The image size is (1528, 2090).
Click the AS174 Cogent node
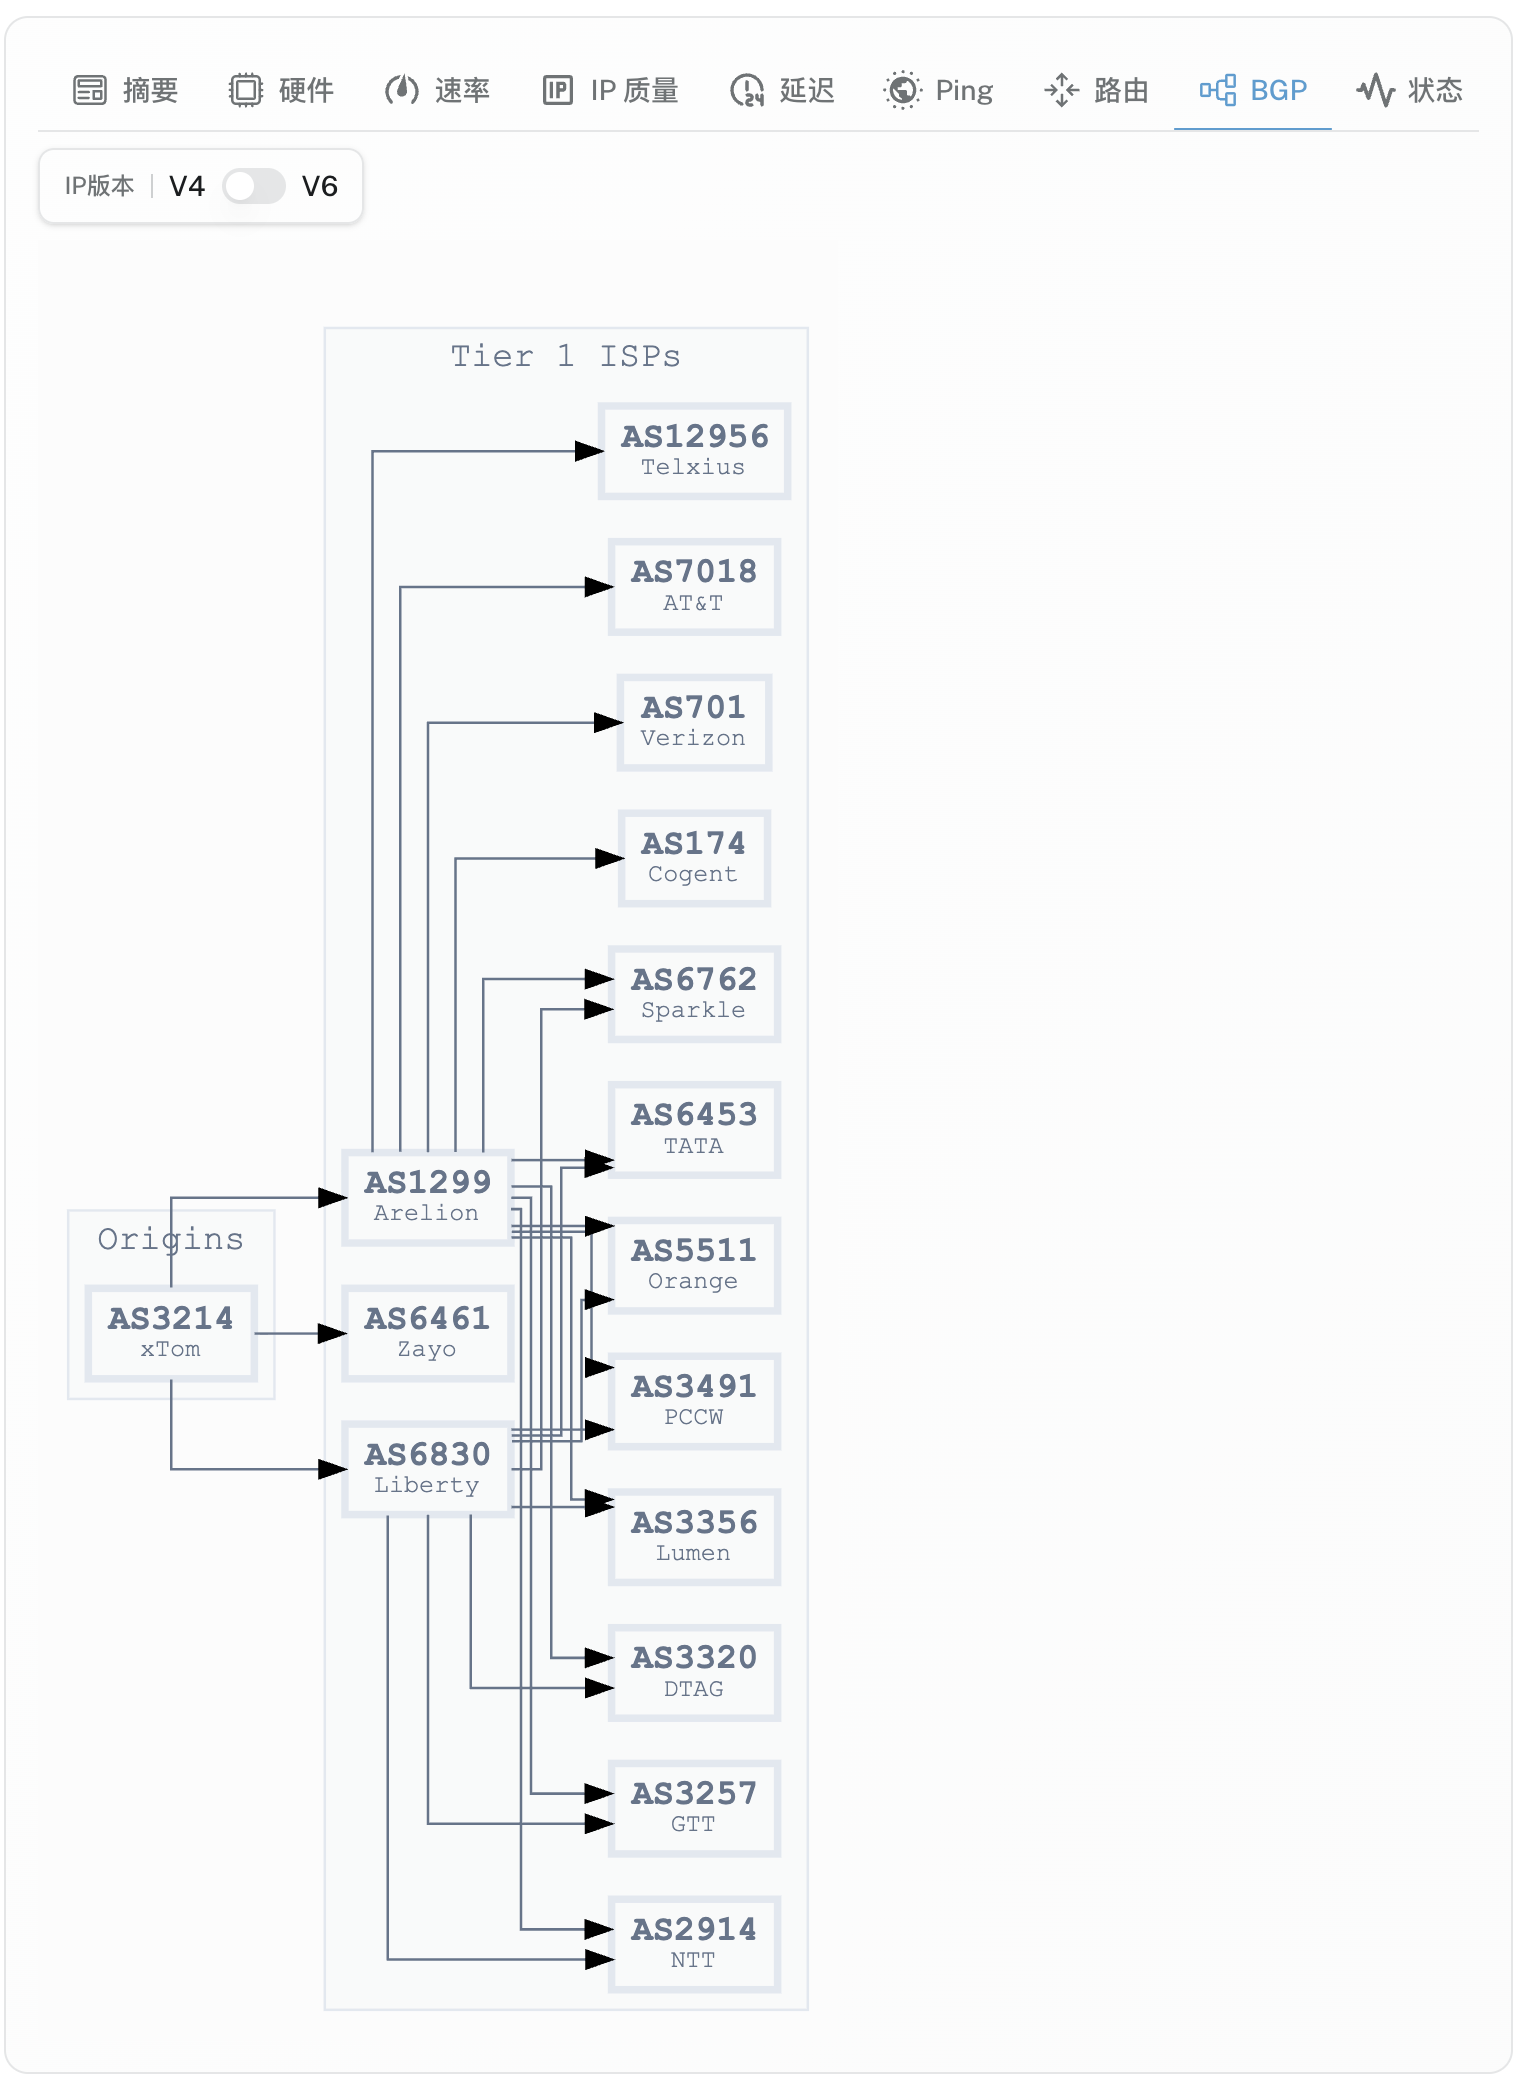pyautogui.click(x=694, y=857)
